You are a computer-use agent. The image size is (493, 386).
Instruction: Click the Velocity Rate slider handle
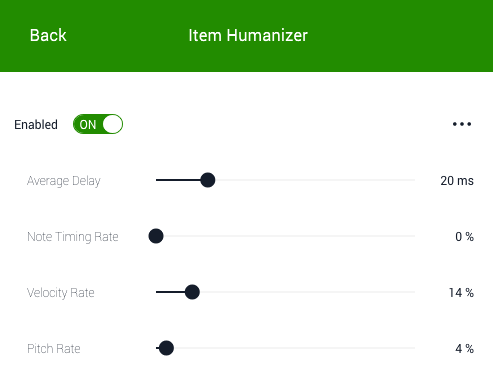coord(192,292)
